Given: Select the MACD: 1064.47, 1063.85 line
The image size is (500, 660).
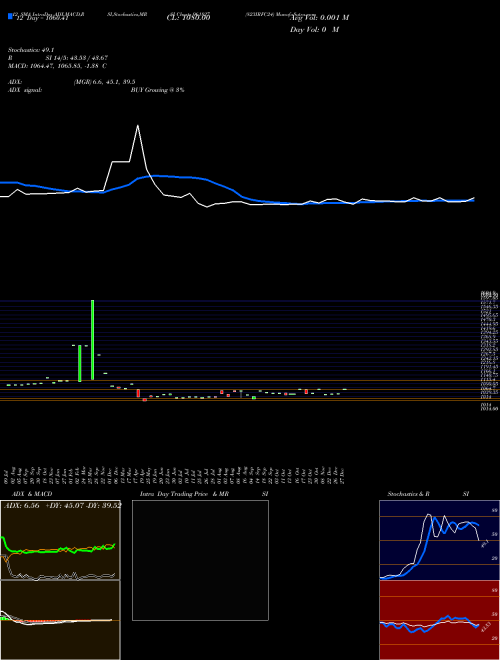Looking at the screenshot, I should (57, 66).
